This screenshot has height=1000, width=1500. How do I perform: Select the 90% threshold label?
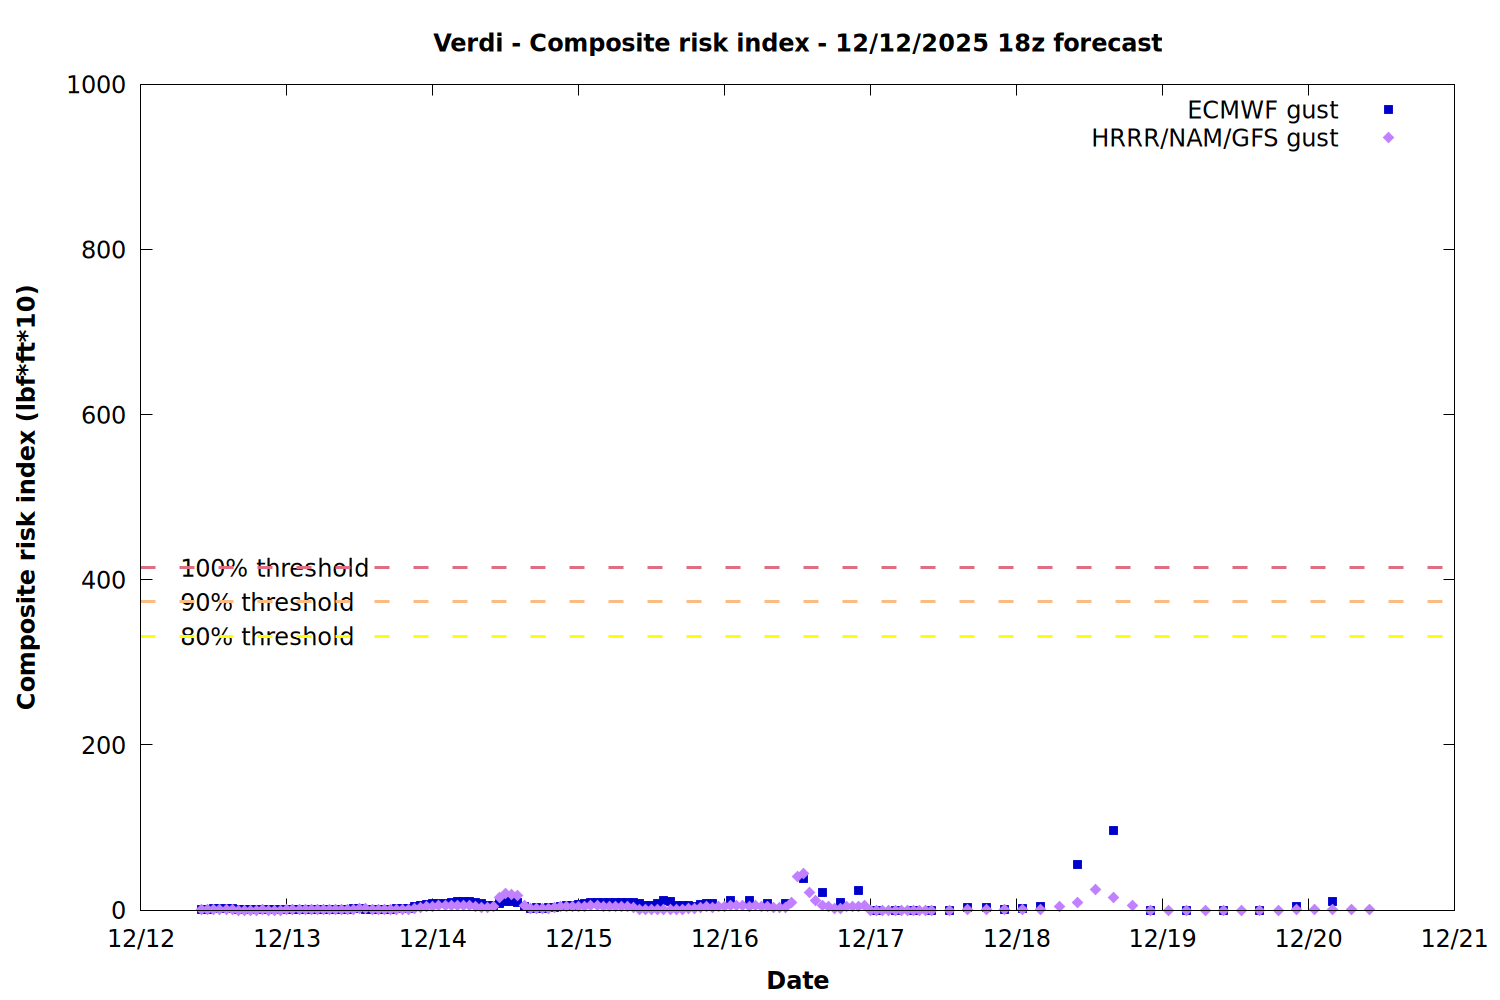pos(267,602)
